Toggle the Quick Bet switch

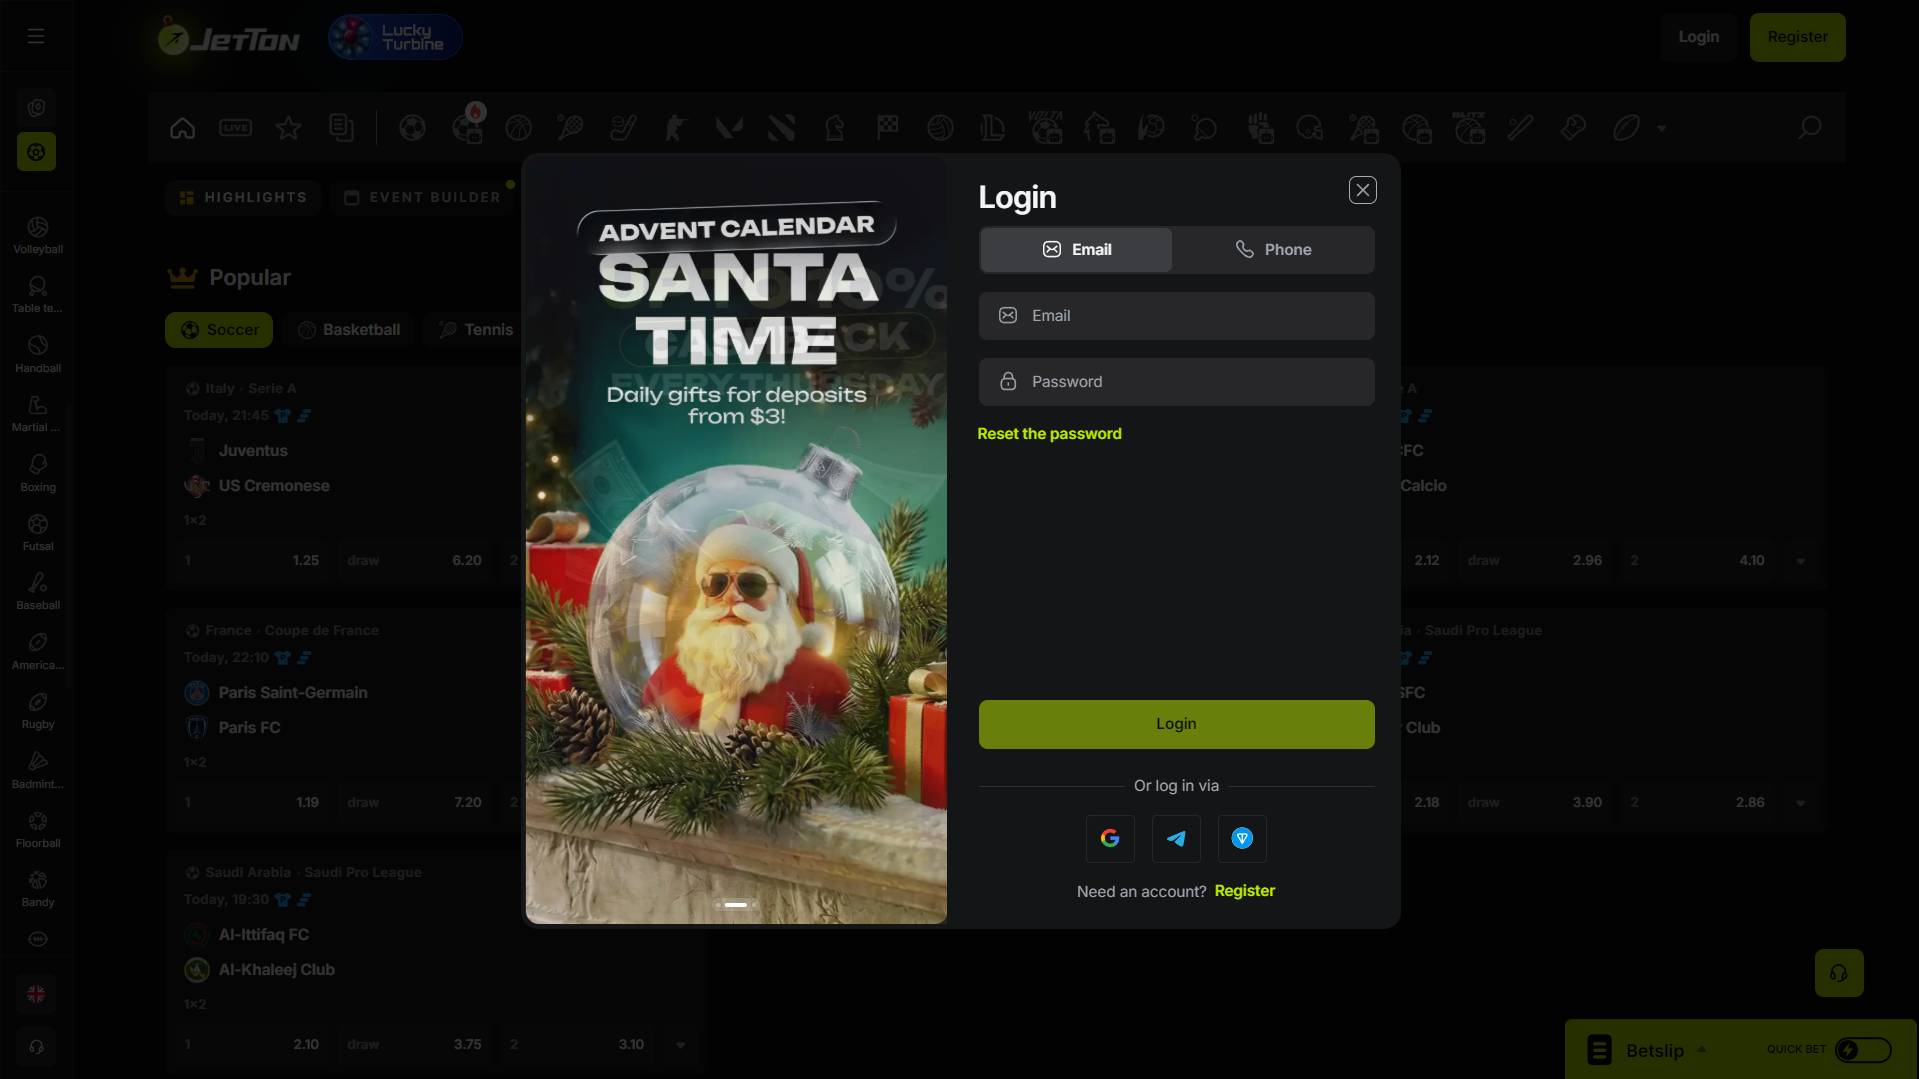(1862, 1049)
